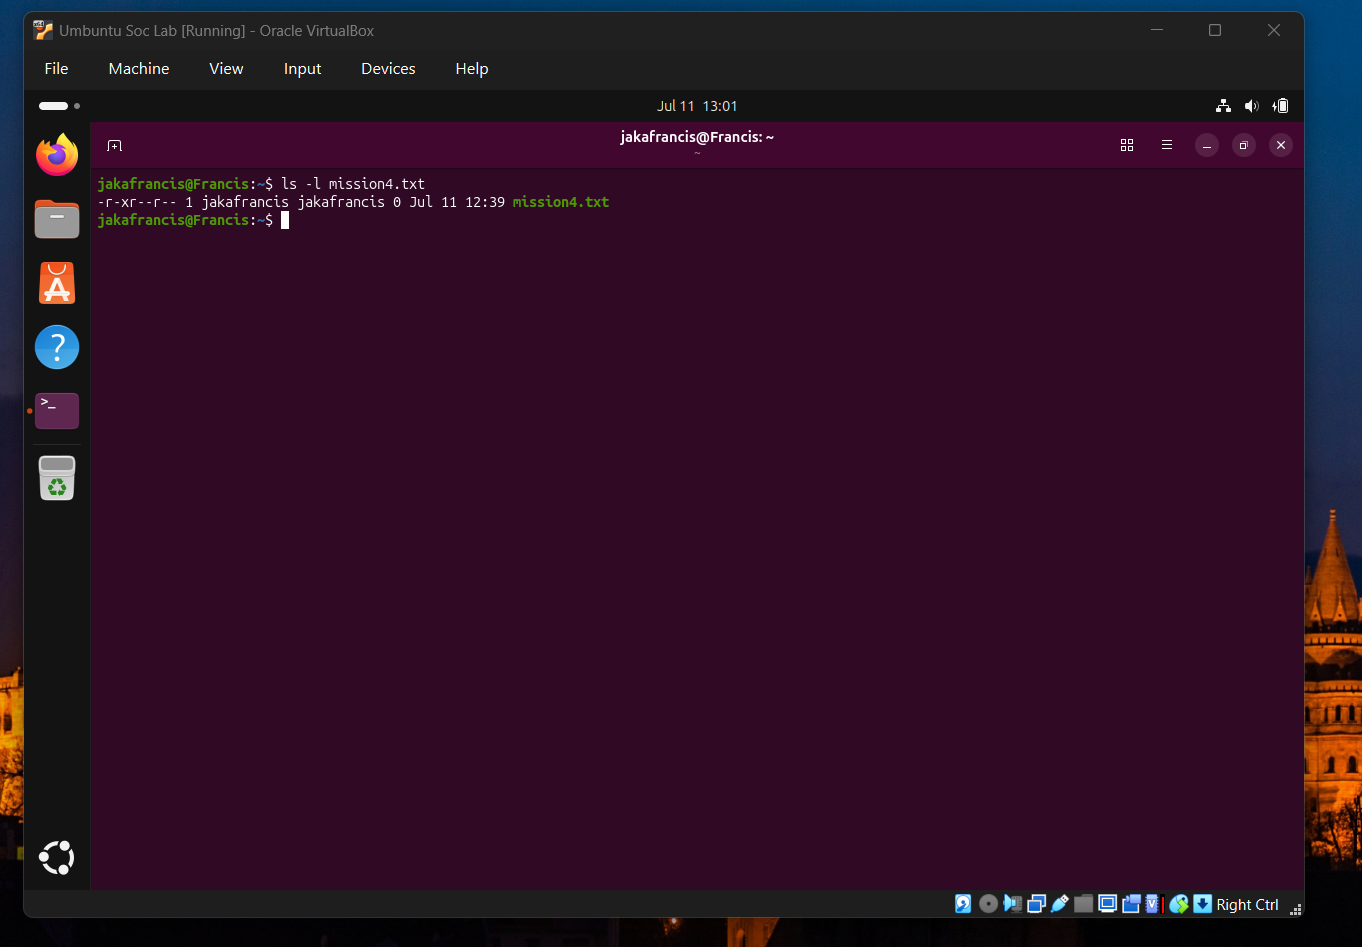Click the recording status icon in VirtualBox
Viewport: 1362px width, 947px height.
[x=1131, y=904]
